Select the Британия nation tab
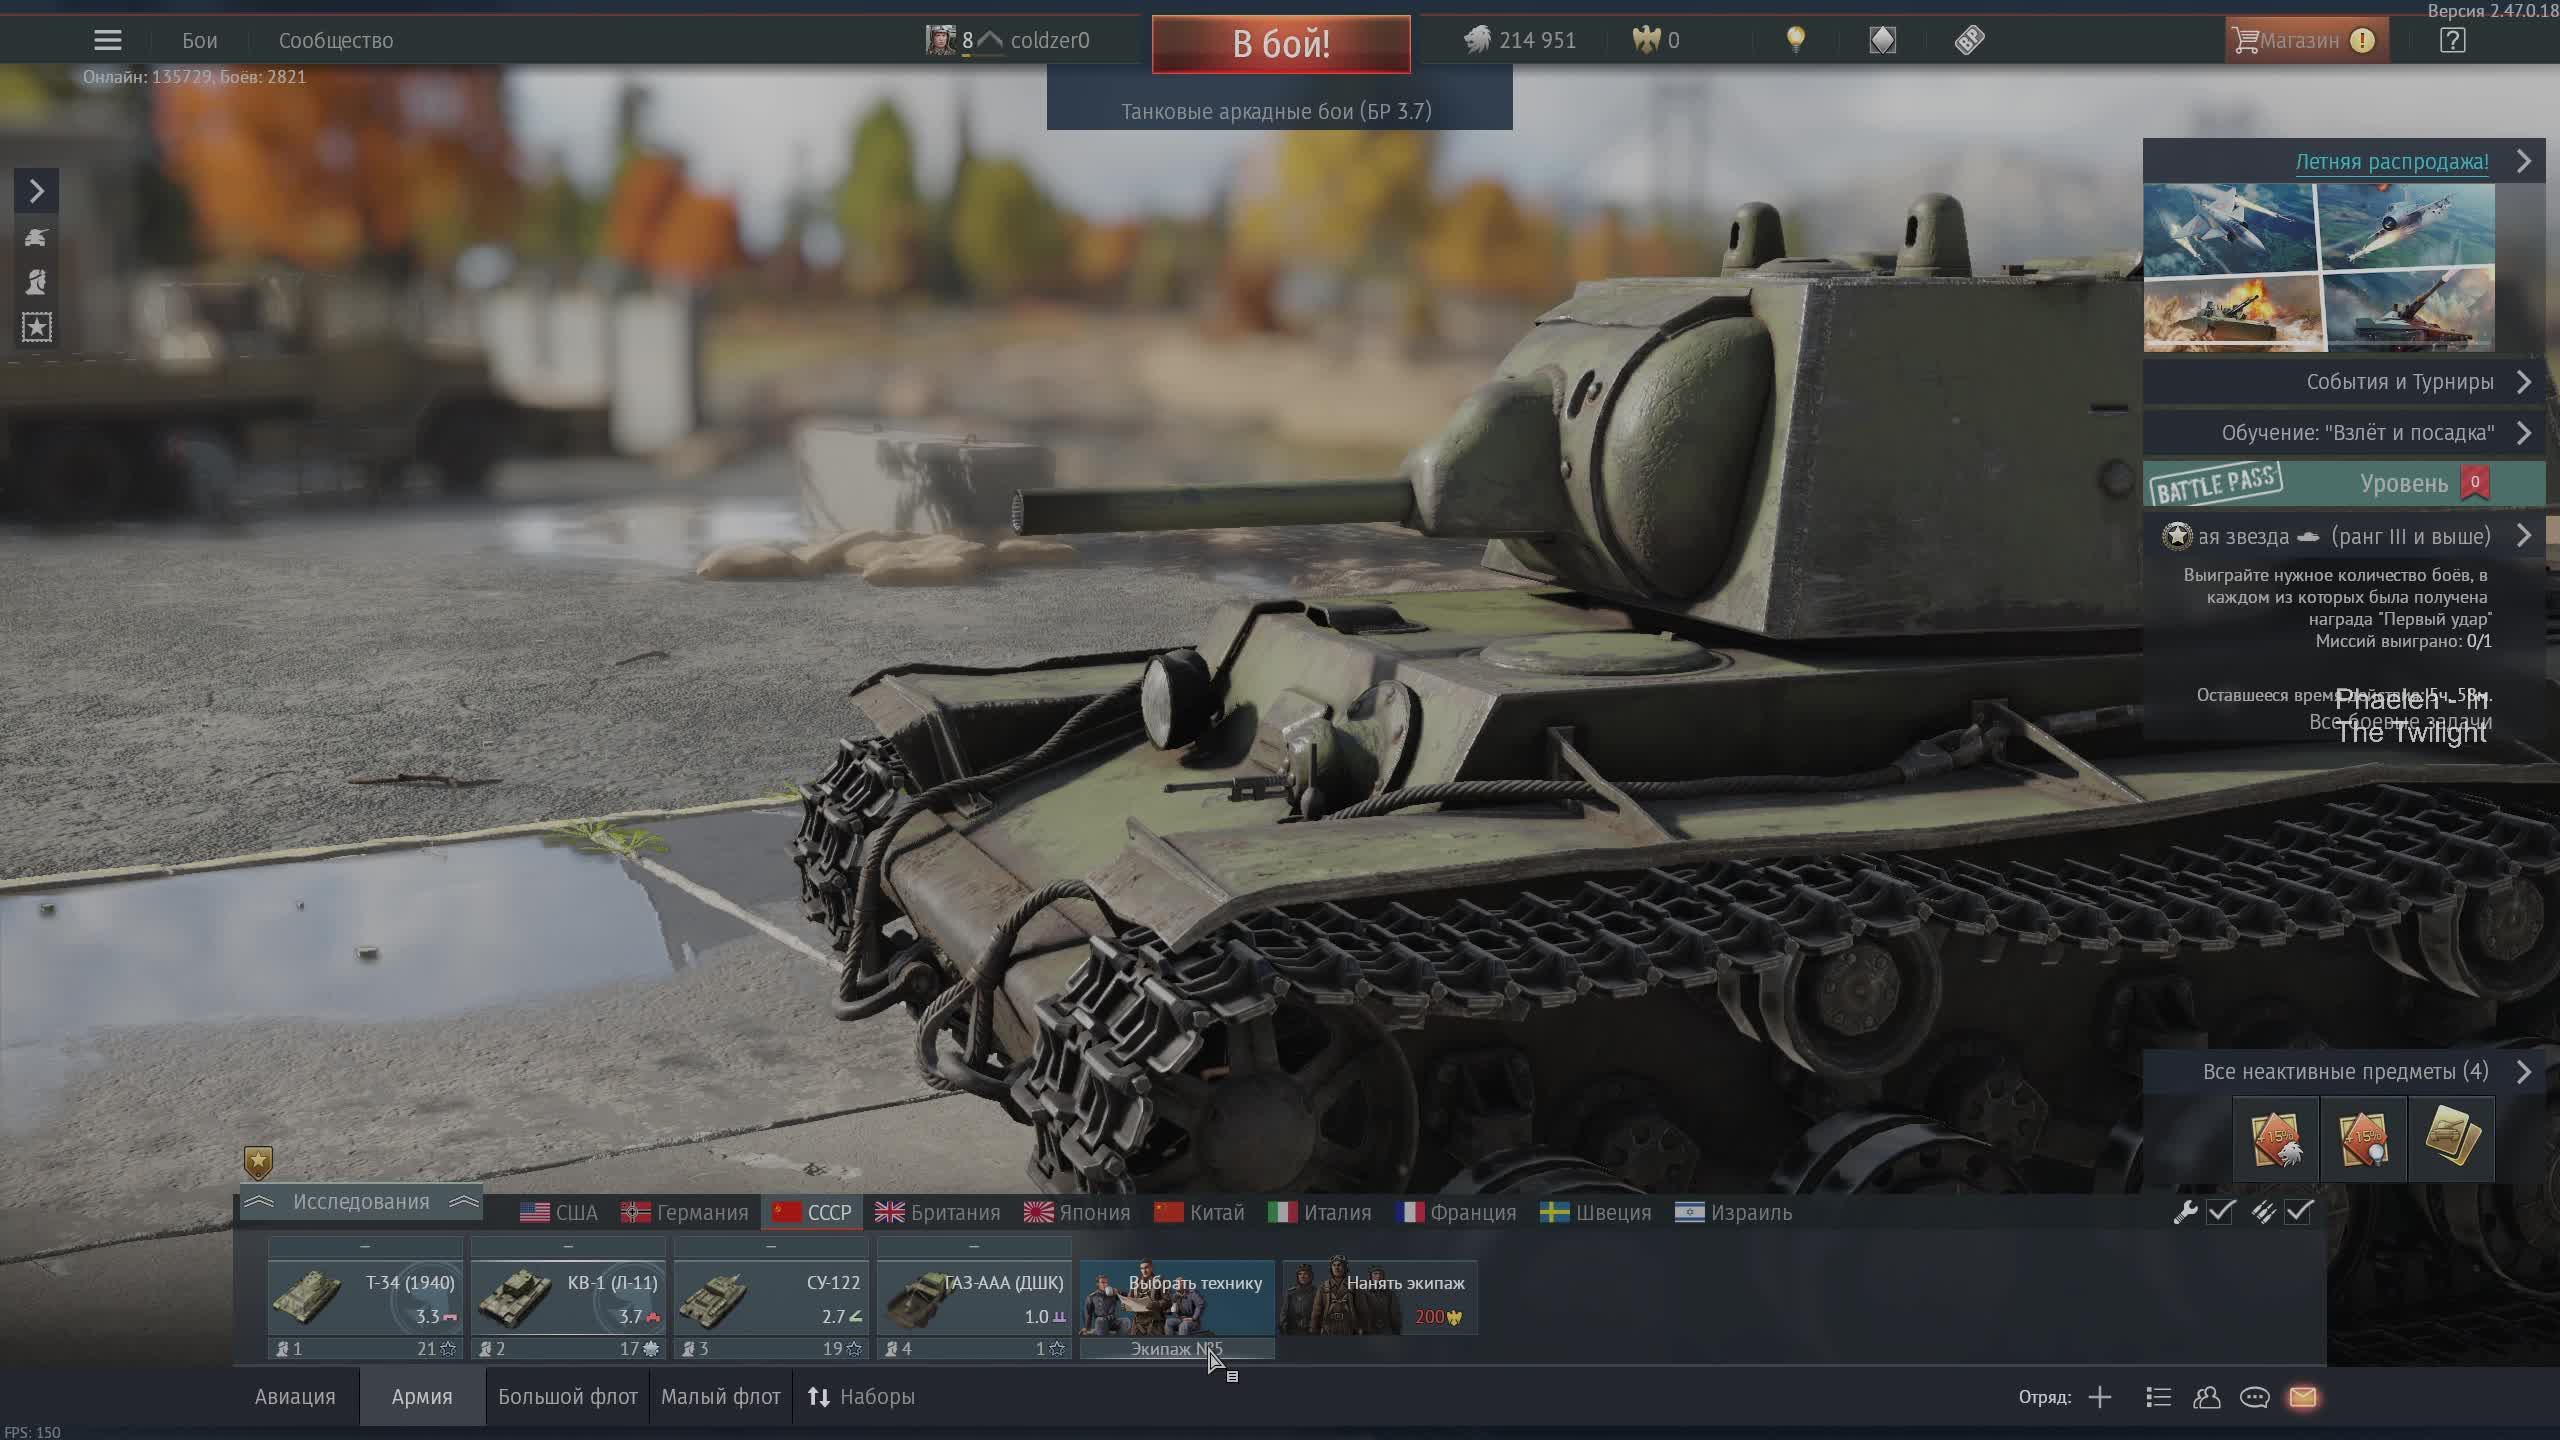 click(937, 1213)
